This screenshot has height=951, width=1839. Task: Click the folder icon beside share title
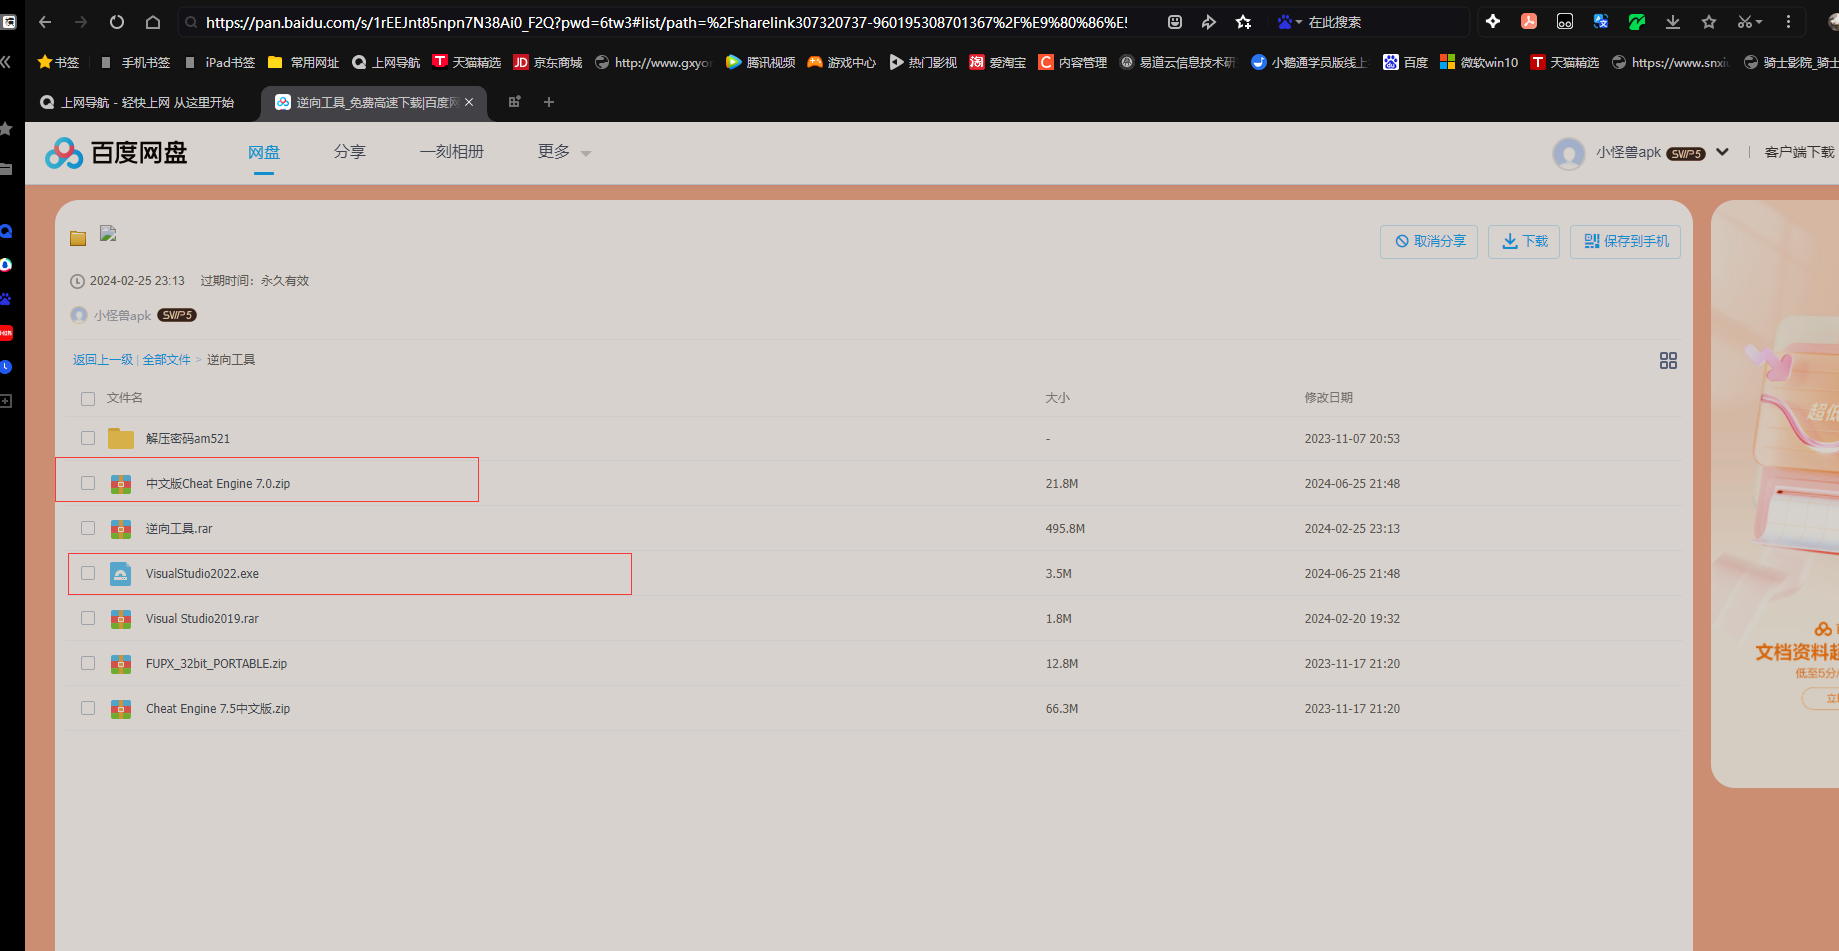pyautogui.click(x=78, y=238)
